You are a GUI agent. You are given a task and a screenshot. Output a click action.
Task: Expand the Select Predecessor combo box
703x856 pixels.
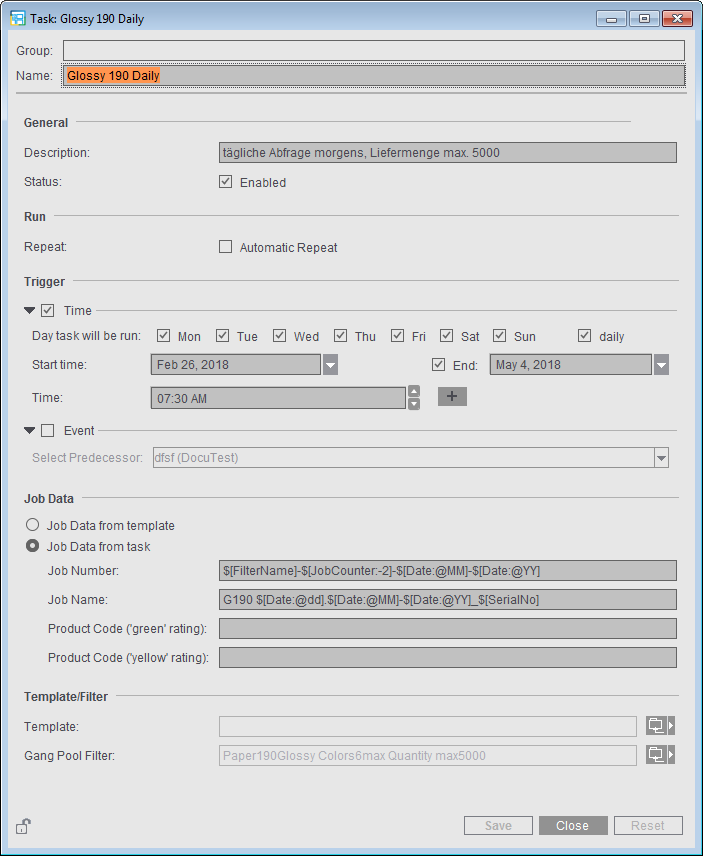click(661, 458)
